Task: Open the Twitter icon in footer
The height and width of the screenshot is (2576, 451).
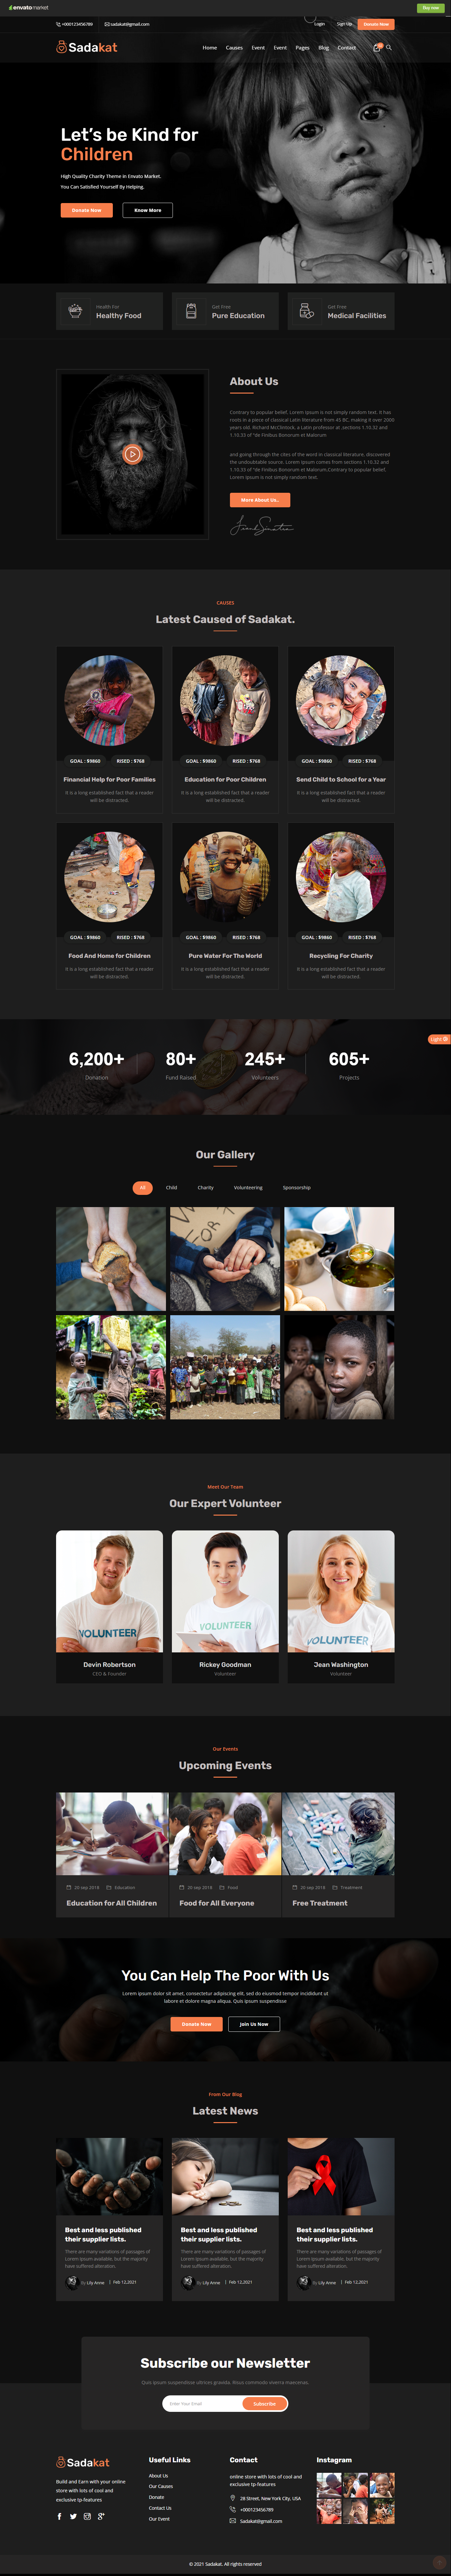Action: [x=73, y=2516]
